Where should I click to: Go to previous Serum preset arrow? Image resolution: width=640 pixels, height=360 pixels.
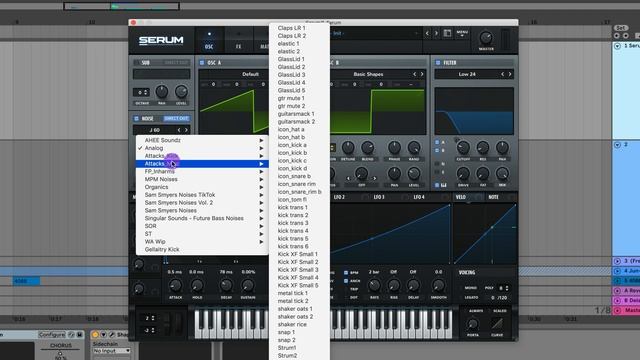pos(427,33)
